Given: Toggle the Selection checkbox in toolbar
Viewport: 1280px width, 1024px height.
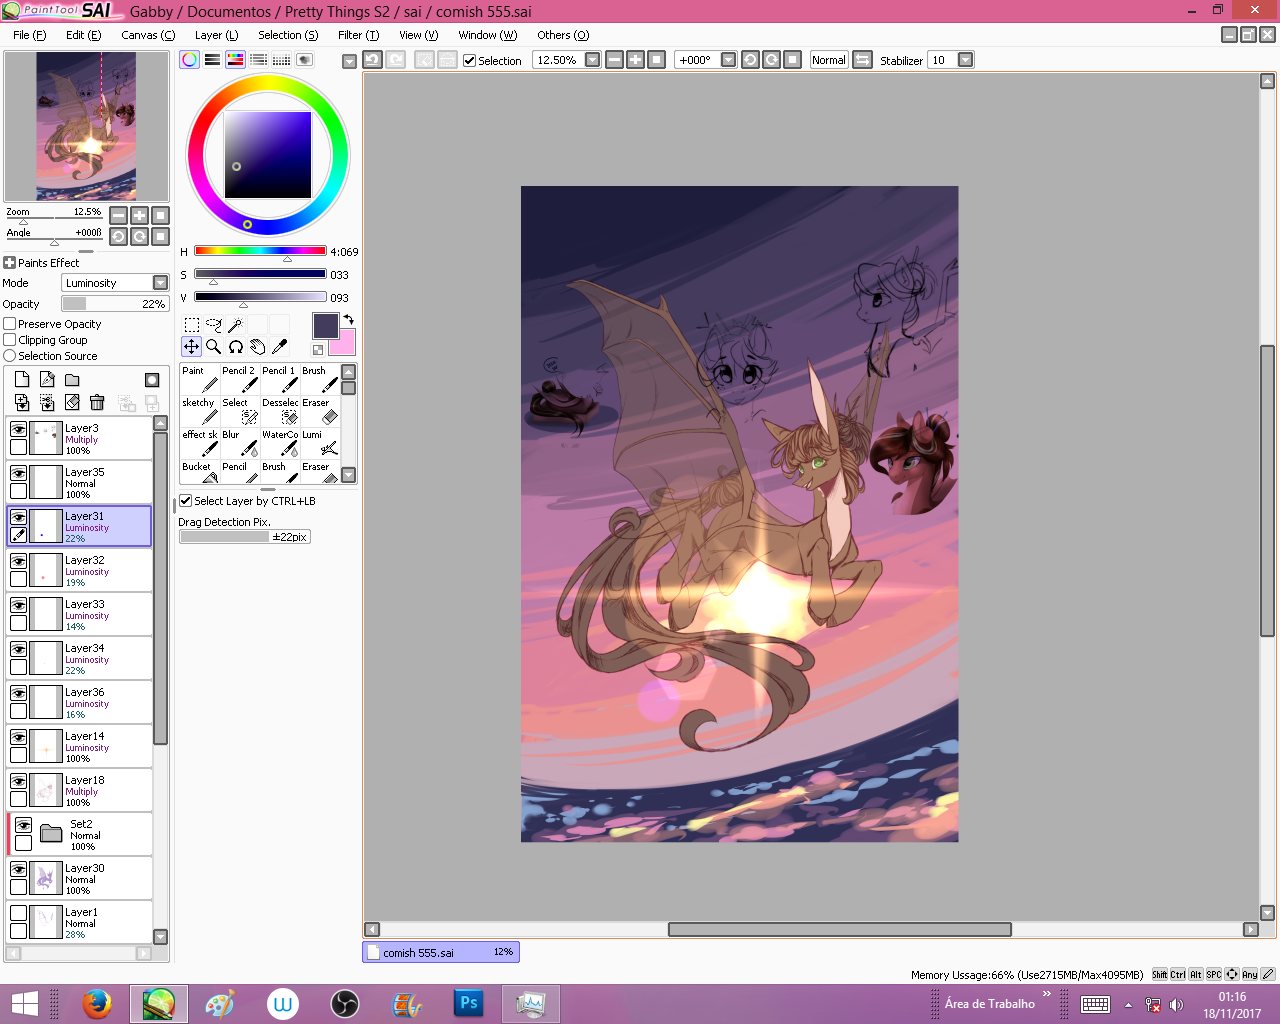Looking at the screenshot, I should point(469,60).
